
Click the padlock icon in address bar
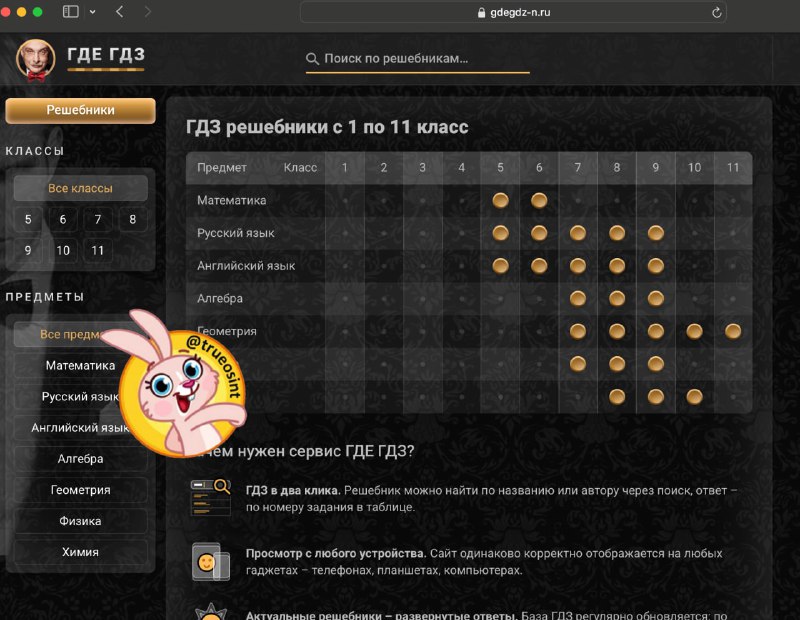[481, 13]
